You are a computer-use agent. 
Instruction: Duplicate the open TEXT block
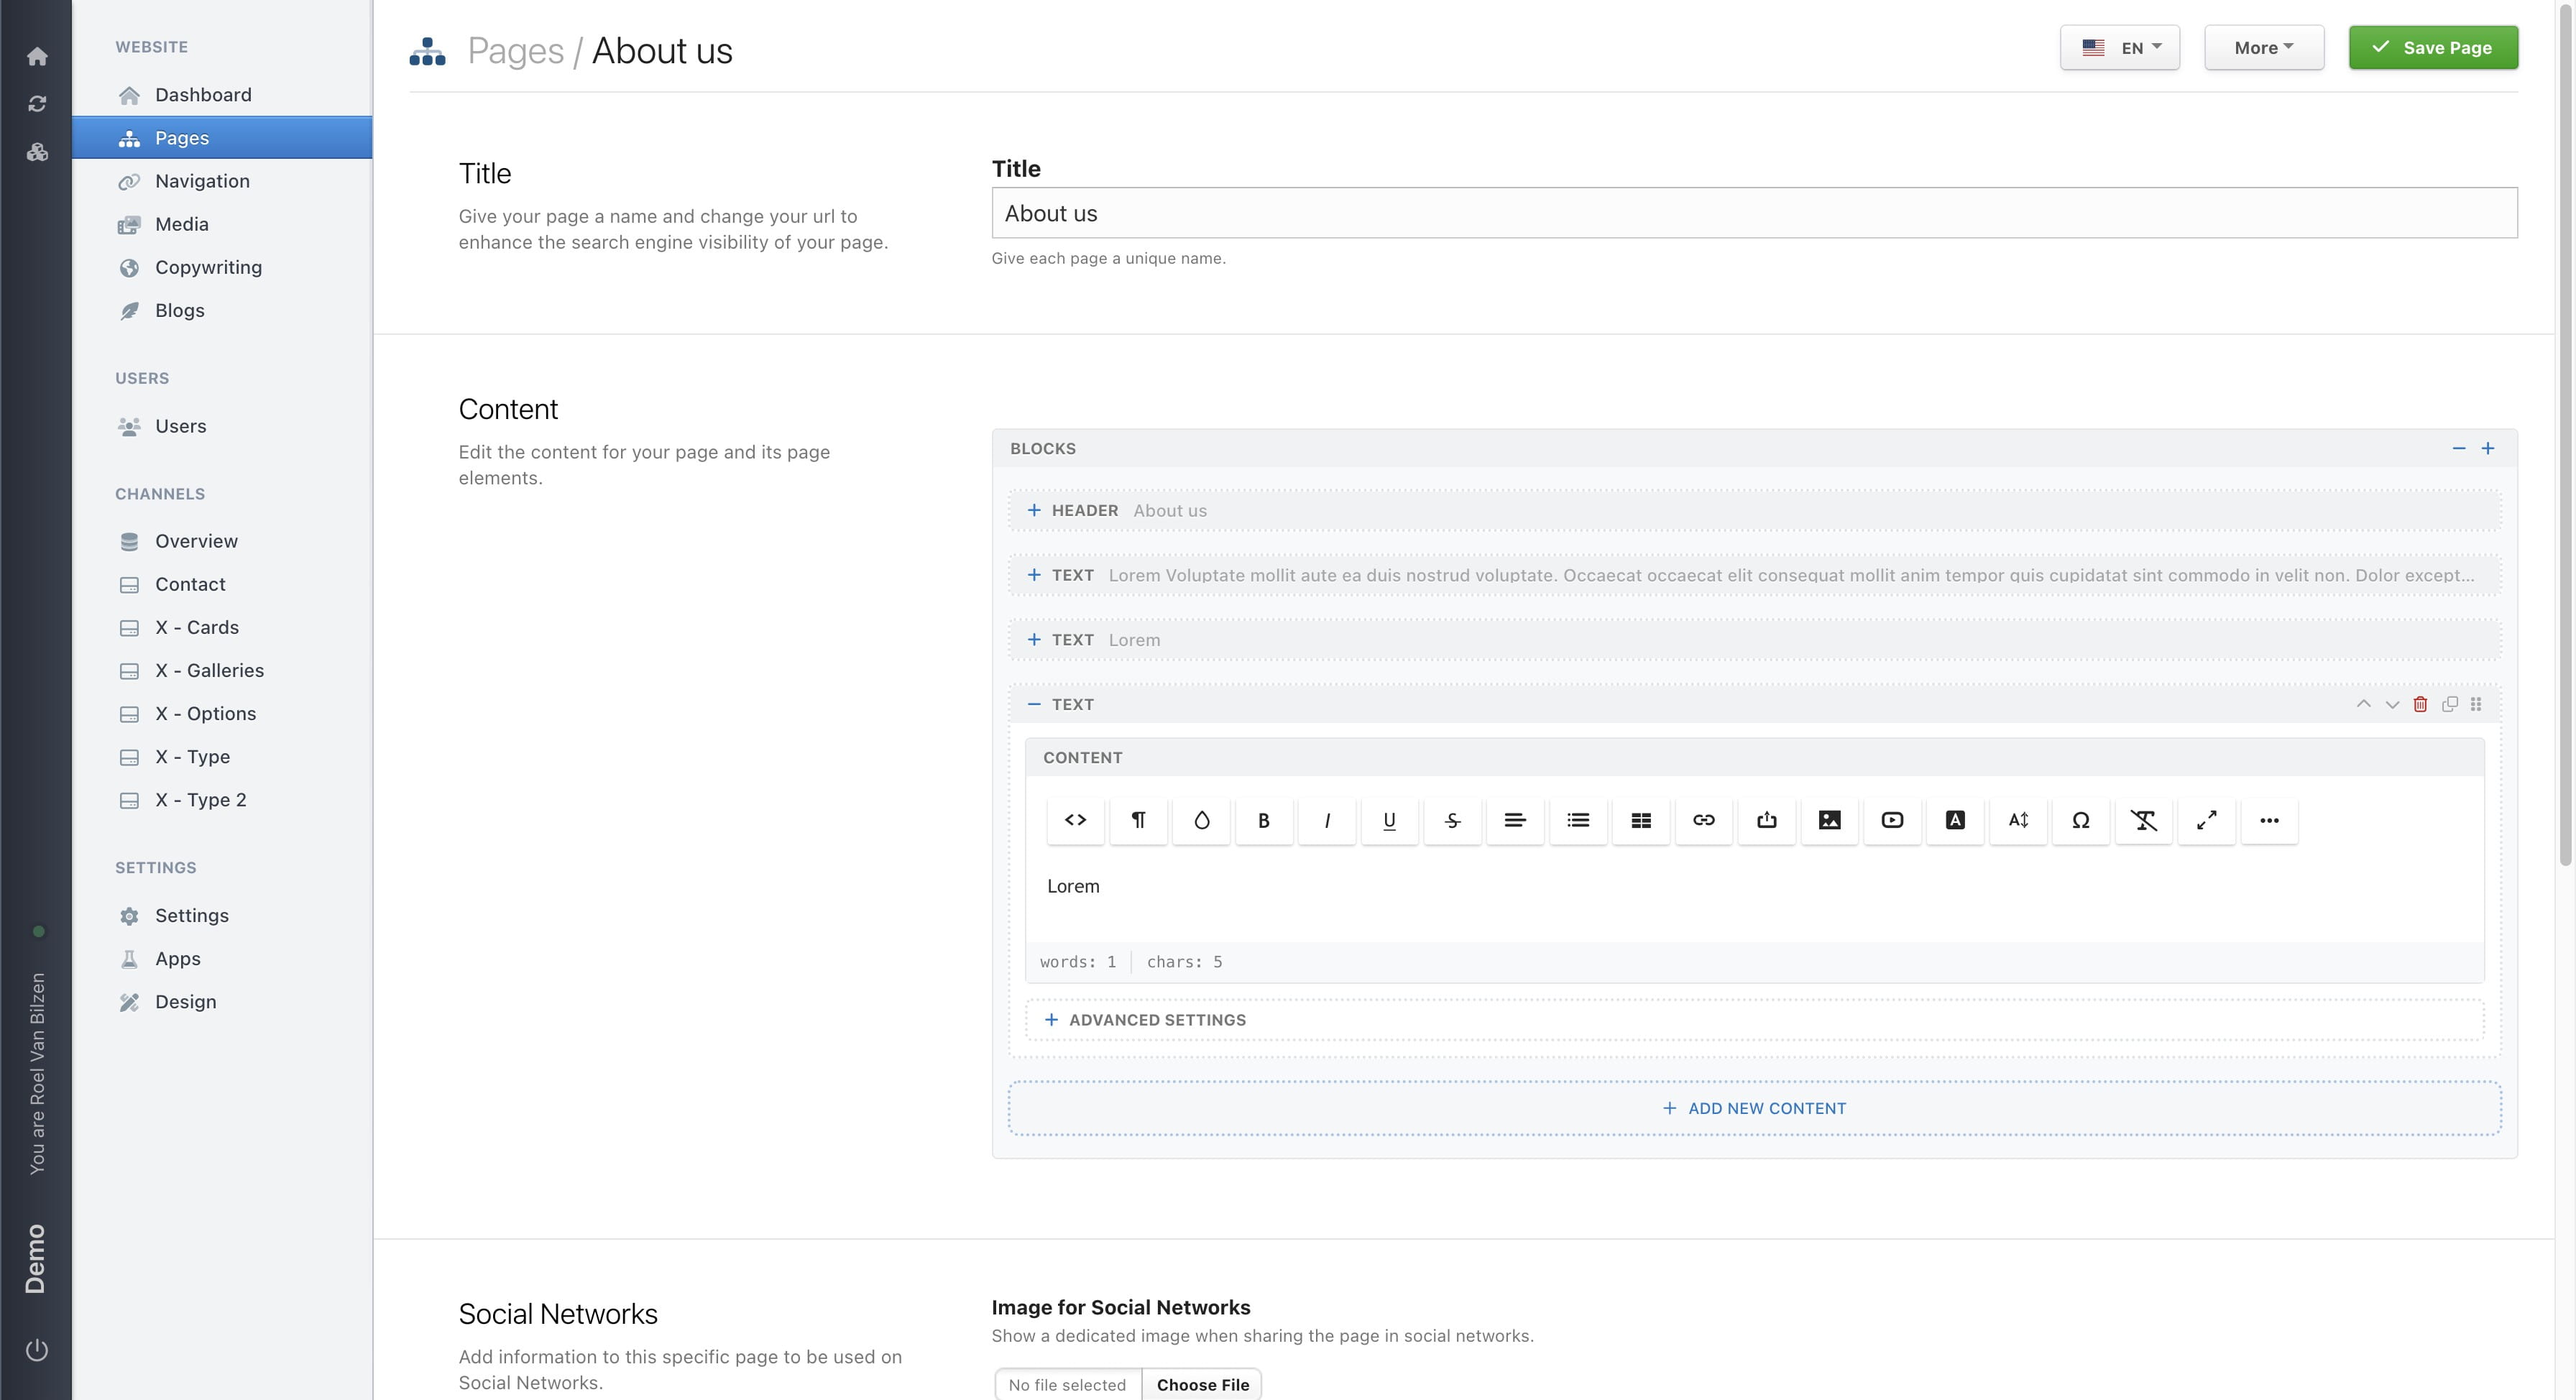pos(2449,704)
